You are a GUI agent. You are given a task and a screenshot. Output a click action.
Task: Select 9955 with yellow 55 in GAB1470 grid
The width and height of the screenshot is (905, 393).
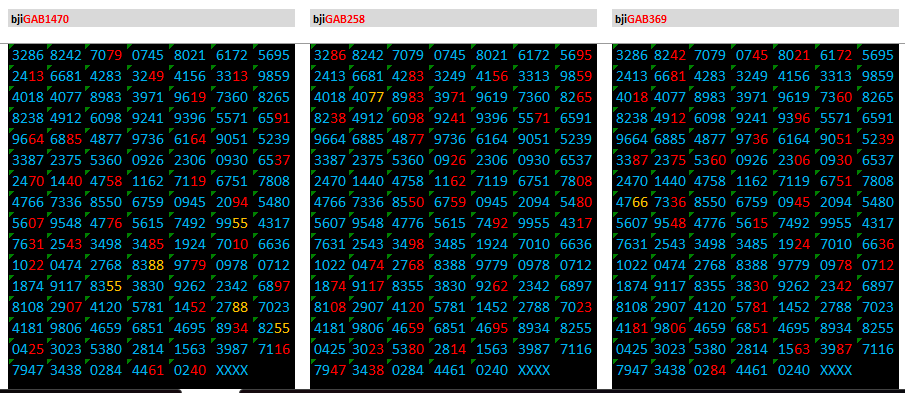pos(232,223)
